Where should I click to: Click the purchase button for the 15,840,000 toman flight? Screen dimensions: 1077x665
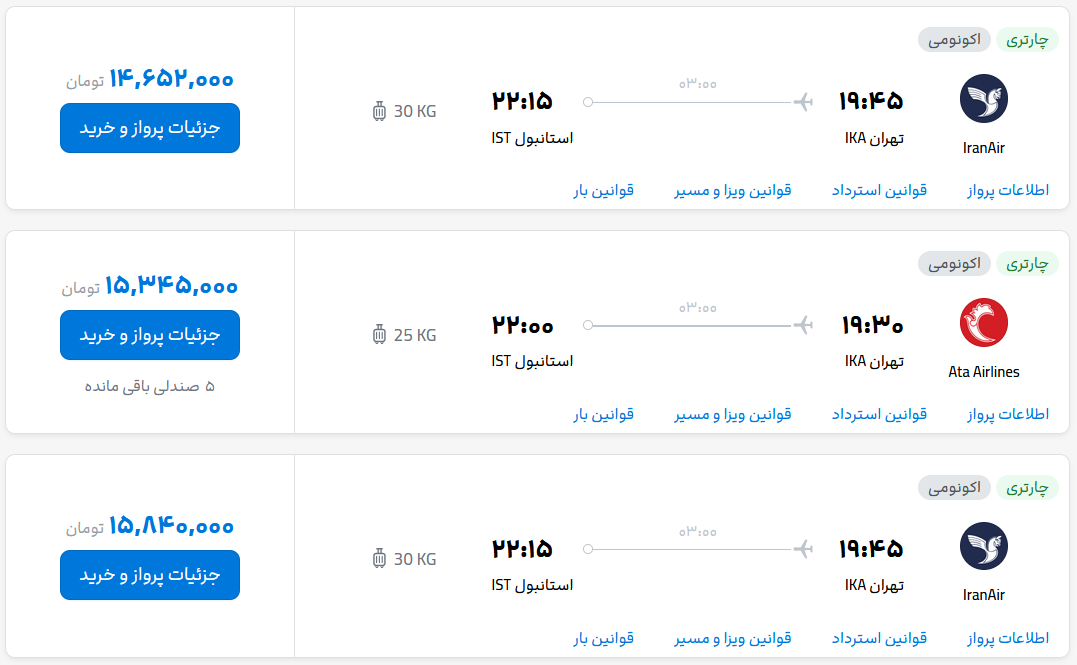(150, 575)
